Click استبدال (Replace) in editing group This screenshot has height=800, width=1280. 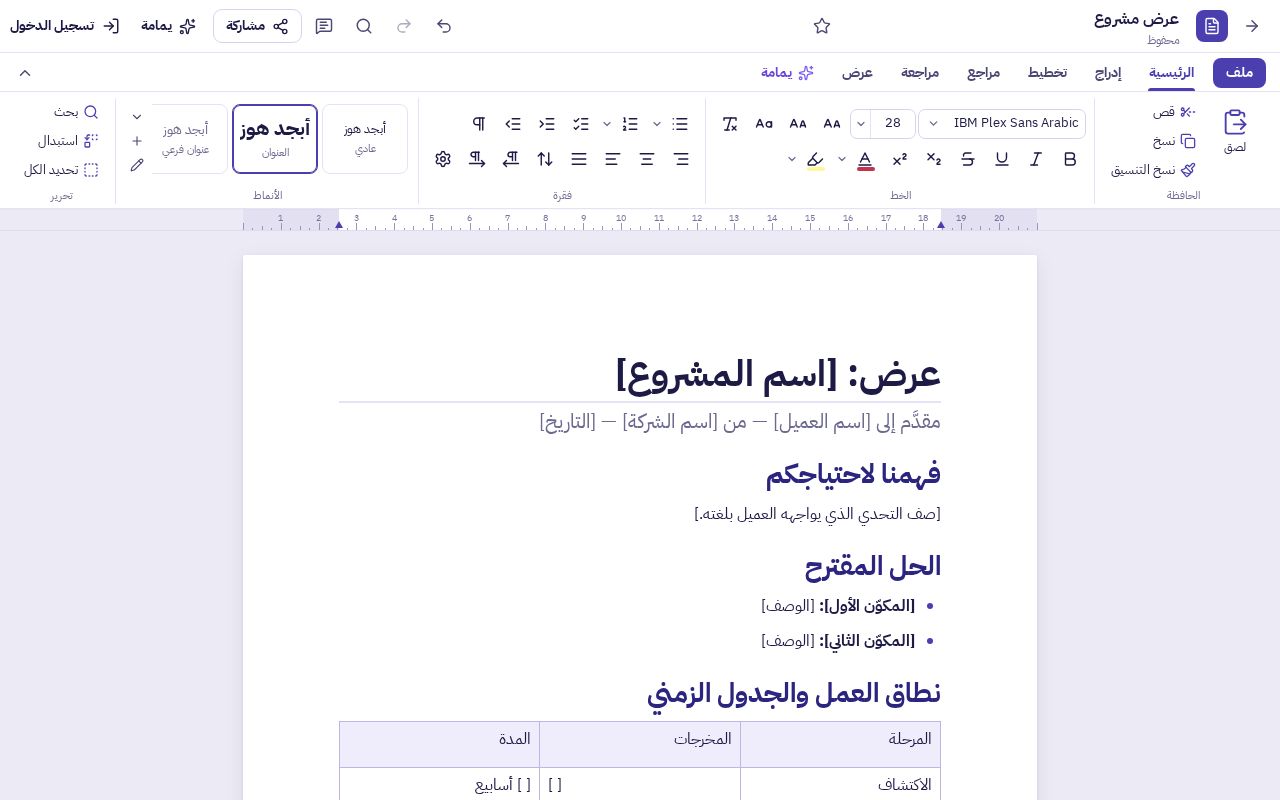click(68, 141)
